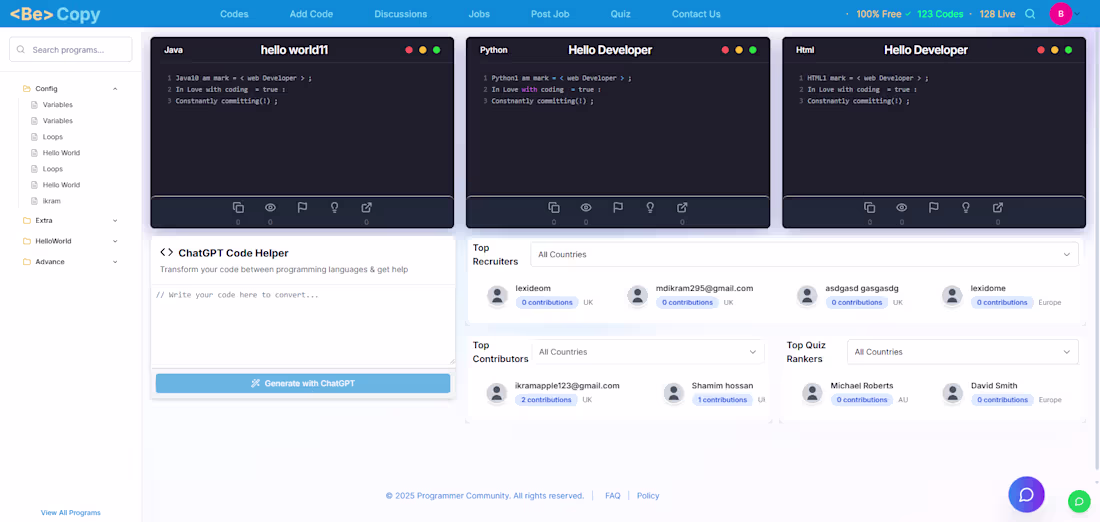View the Java hello world11 snippet
Viewport: 1100px width, 522px height.
270,208
